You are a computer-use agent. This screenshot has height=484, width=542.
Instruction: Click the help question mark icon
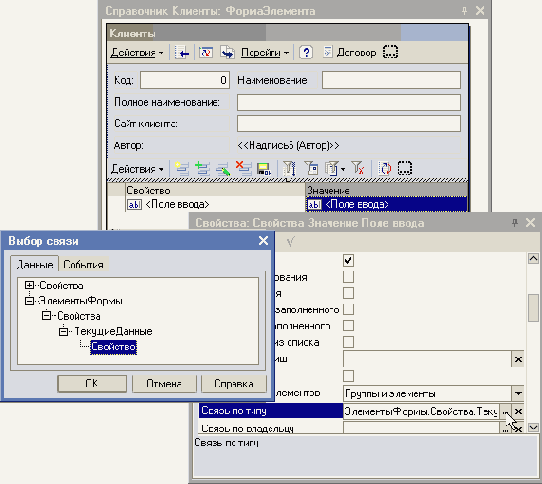[306, 53]
